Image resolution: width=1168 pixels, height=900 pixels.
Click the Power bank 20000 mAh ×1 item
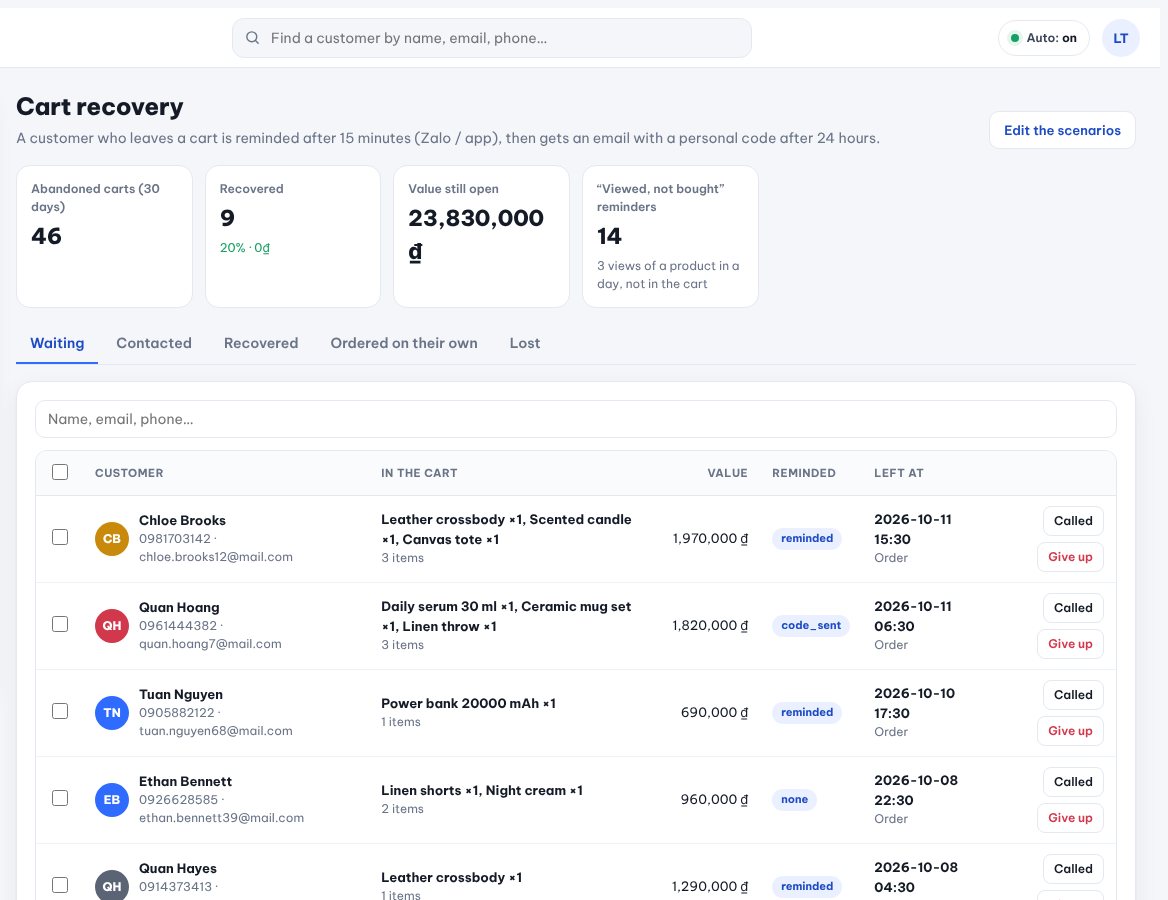coord(469,704)
